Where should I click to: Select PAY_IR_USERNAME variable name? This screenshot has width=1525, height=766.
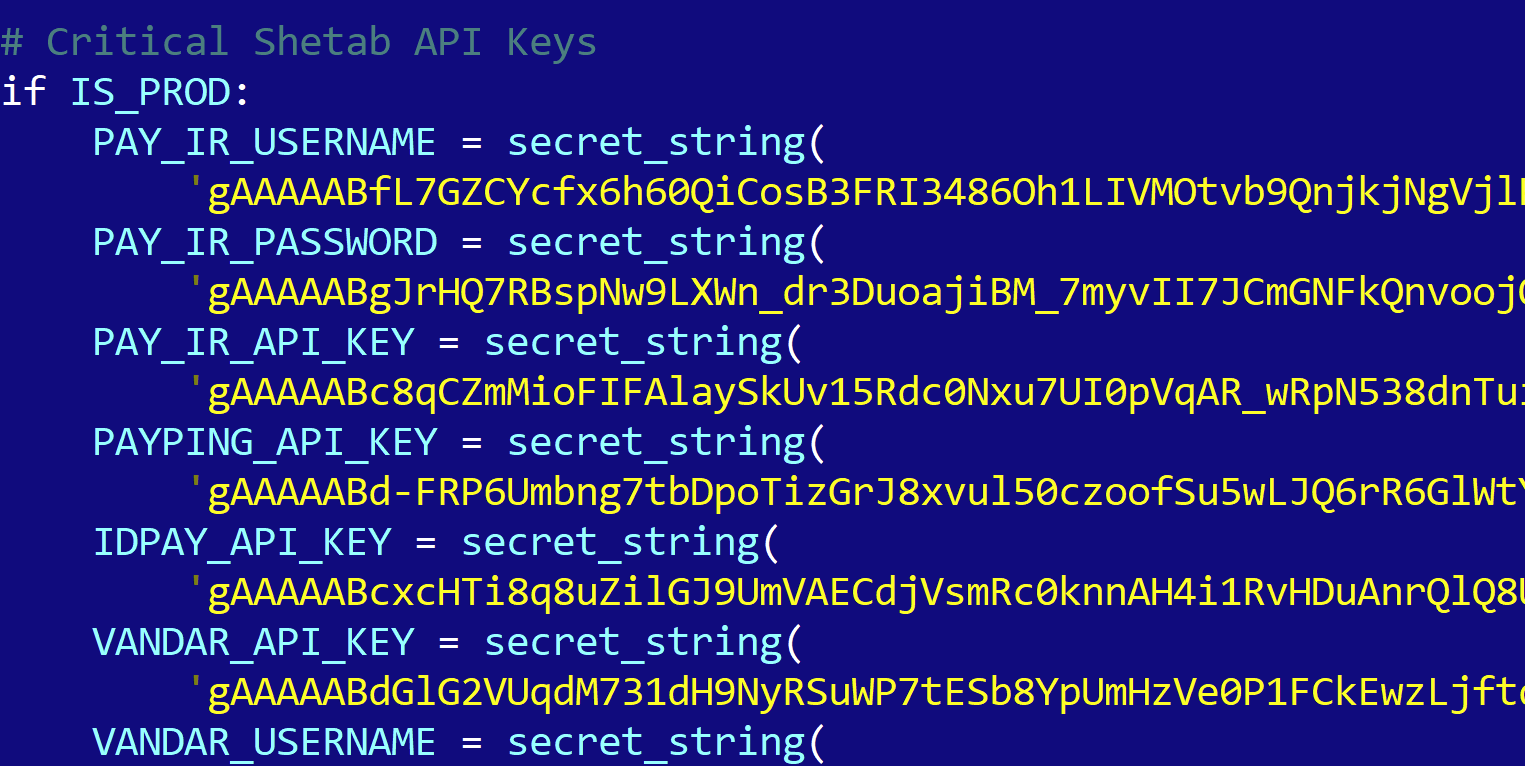coord(265,142)
